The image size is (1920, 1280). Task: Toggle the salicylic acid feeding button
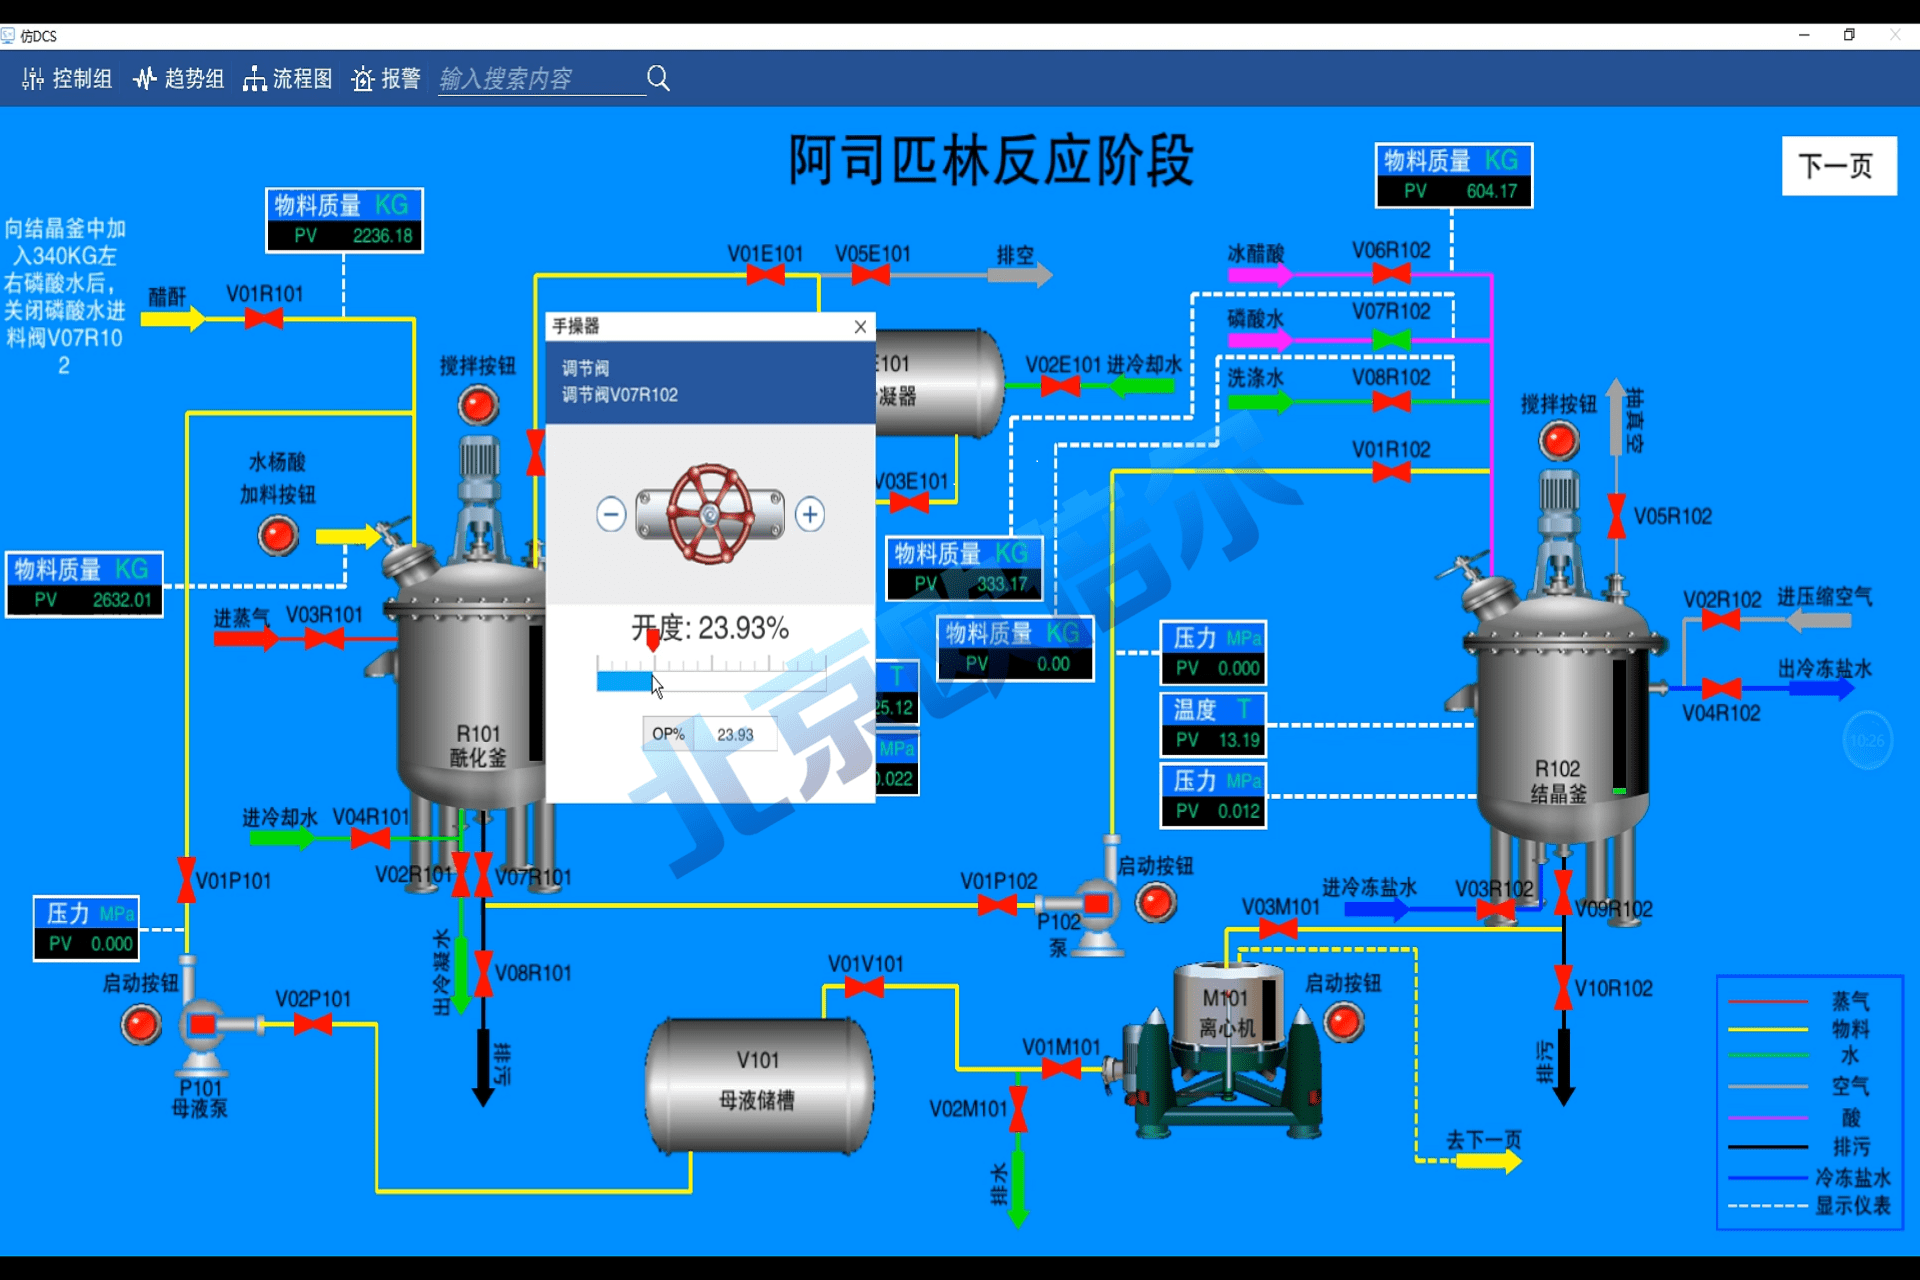278,536
